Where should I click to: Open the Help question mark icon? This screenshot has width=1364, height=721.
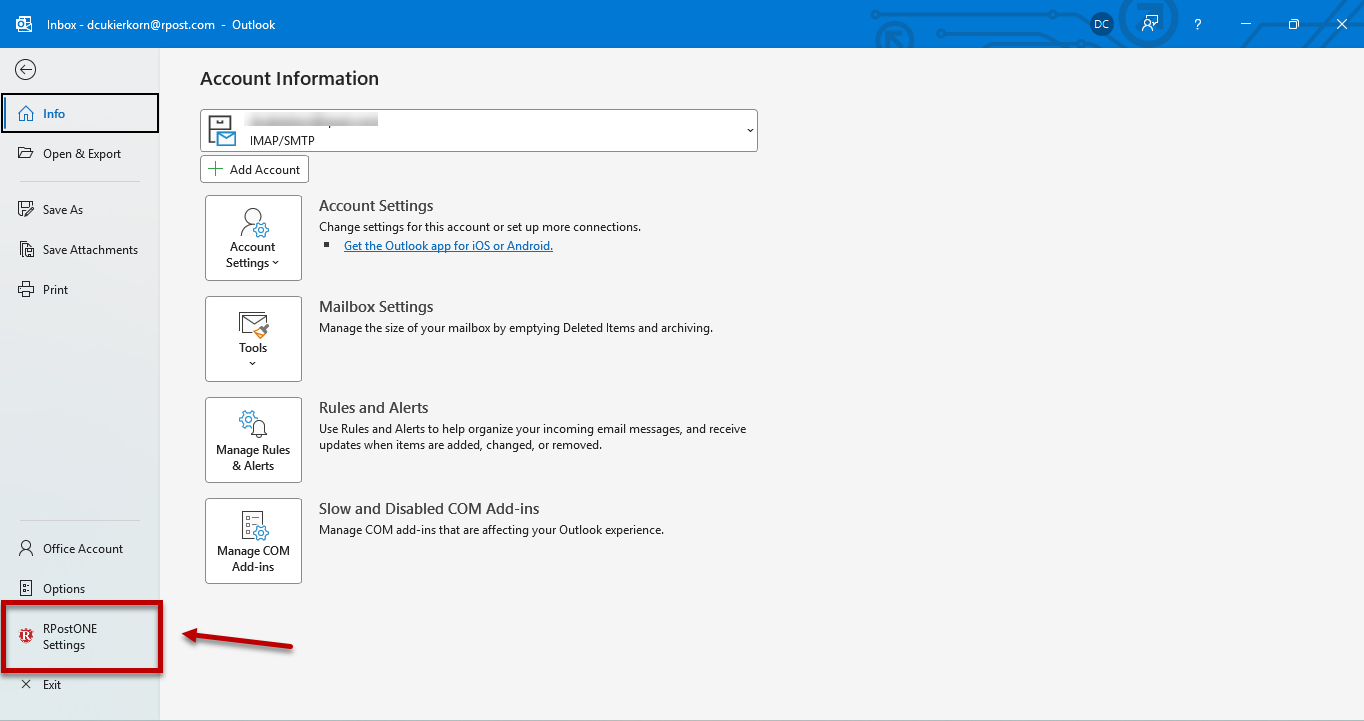click(x=1198, y=24)
